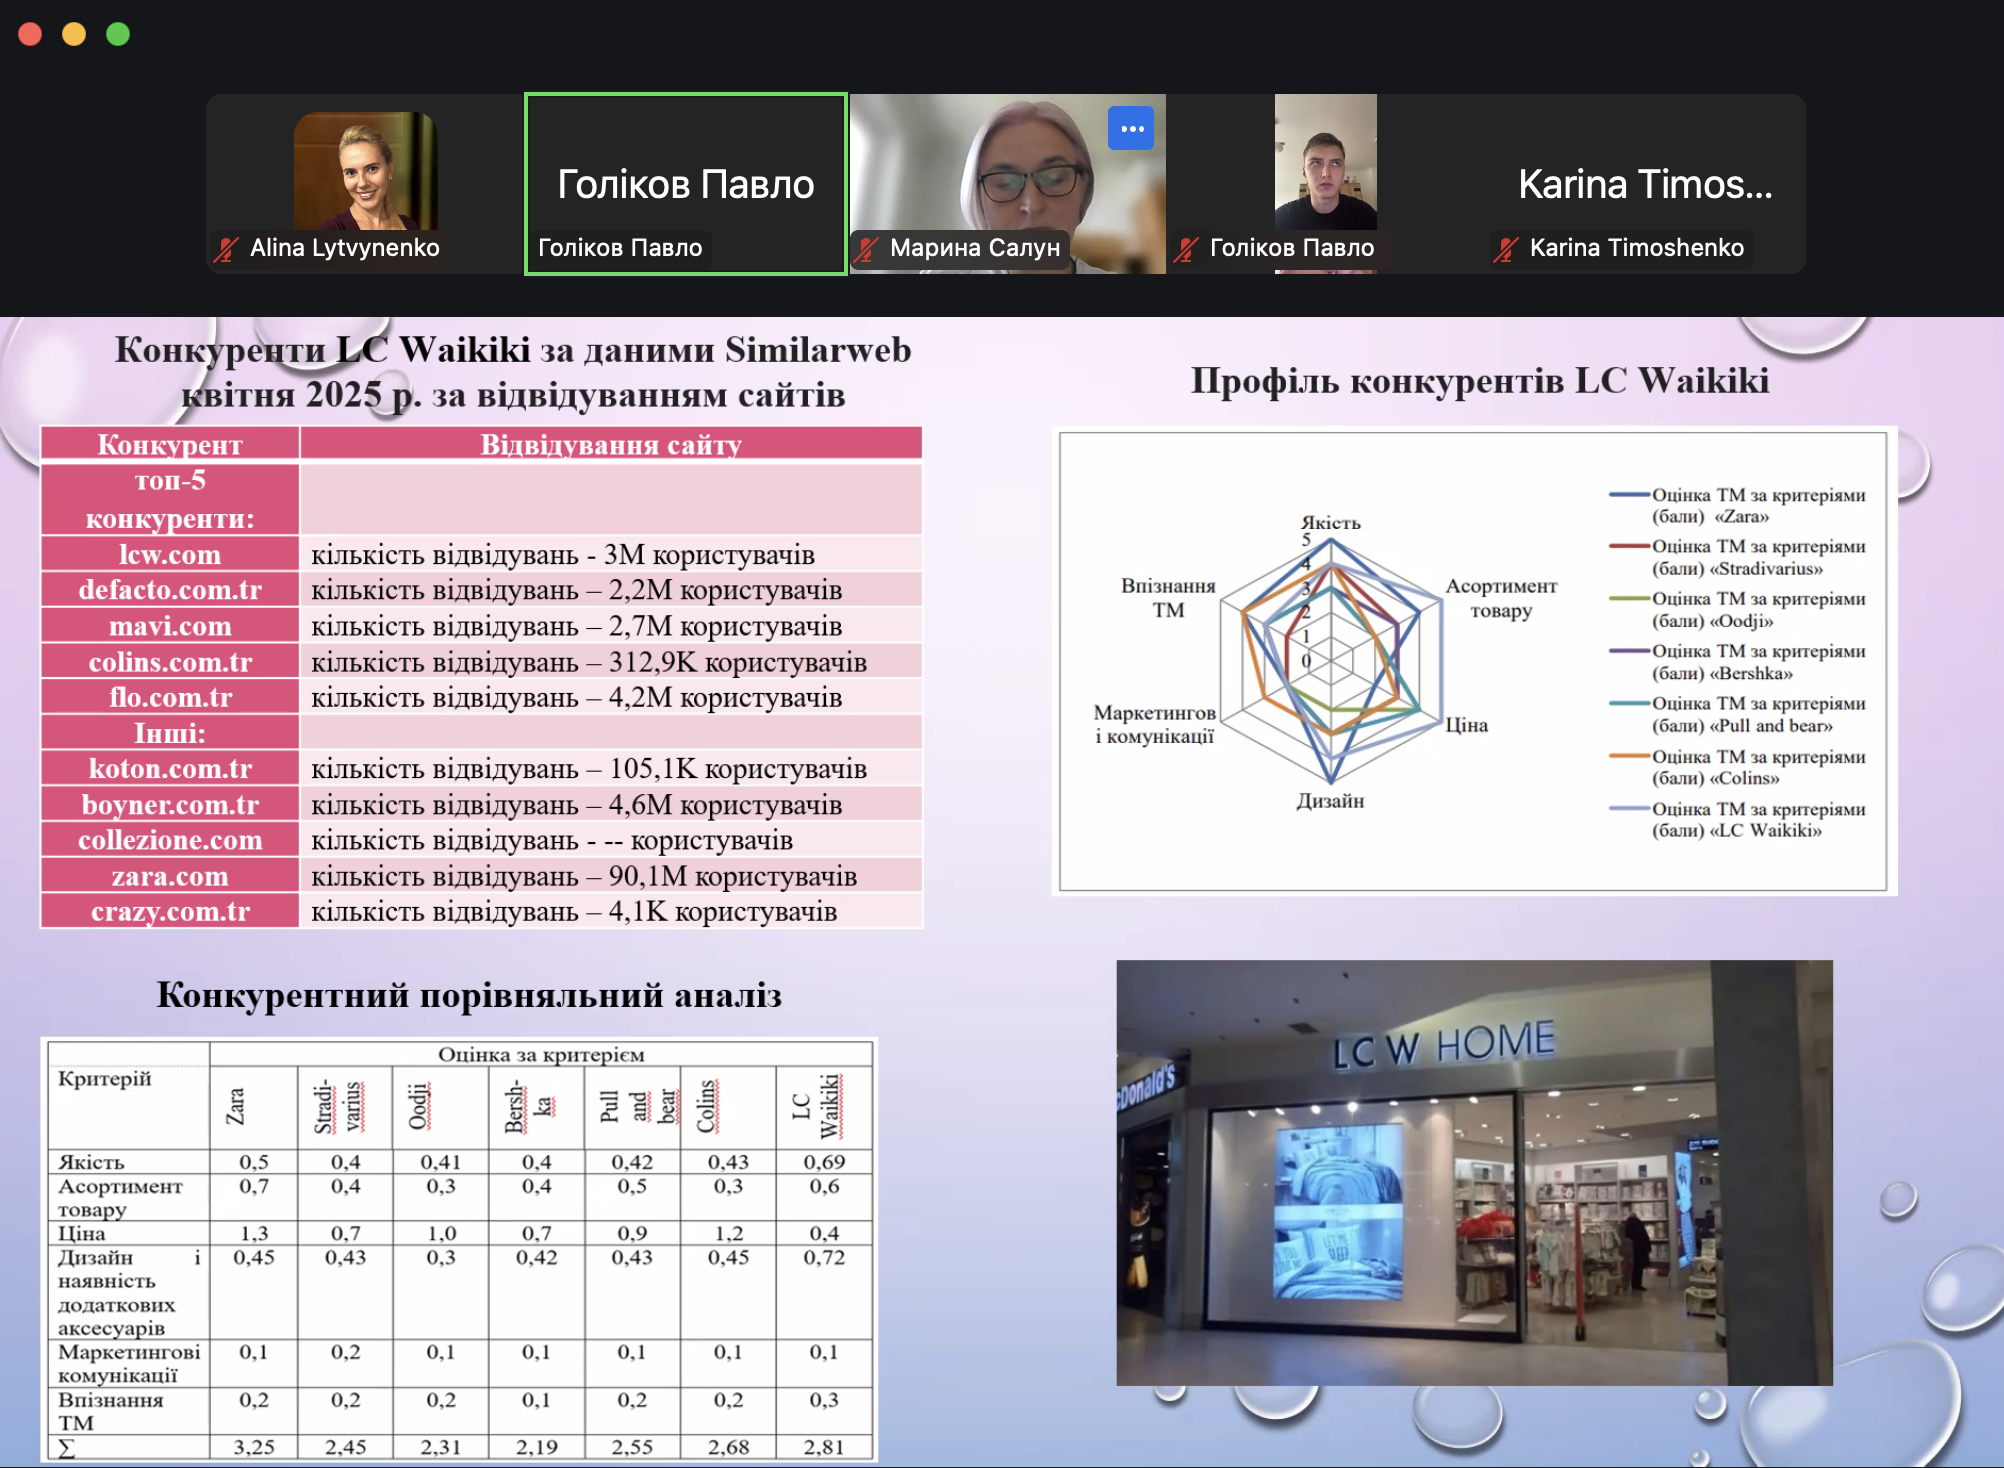Image resolution: width=2004 pixels, height=1468 pixels.
Task: Click the three-dots menu on Марина Салун's video
Action: pyautogui.click(x=1131, y=128)
